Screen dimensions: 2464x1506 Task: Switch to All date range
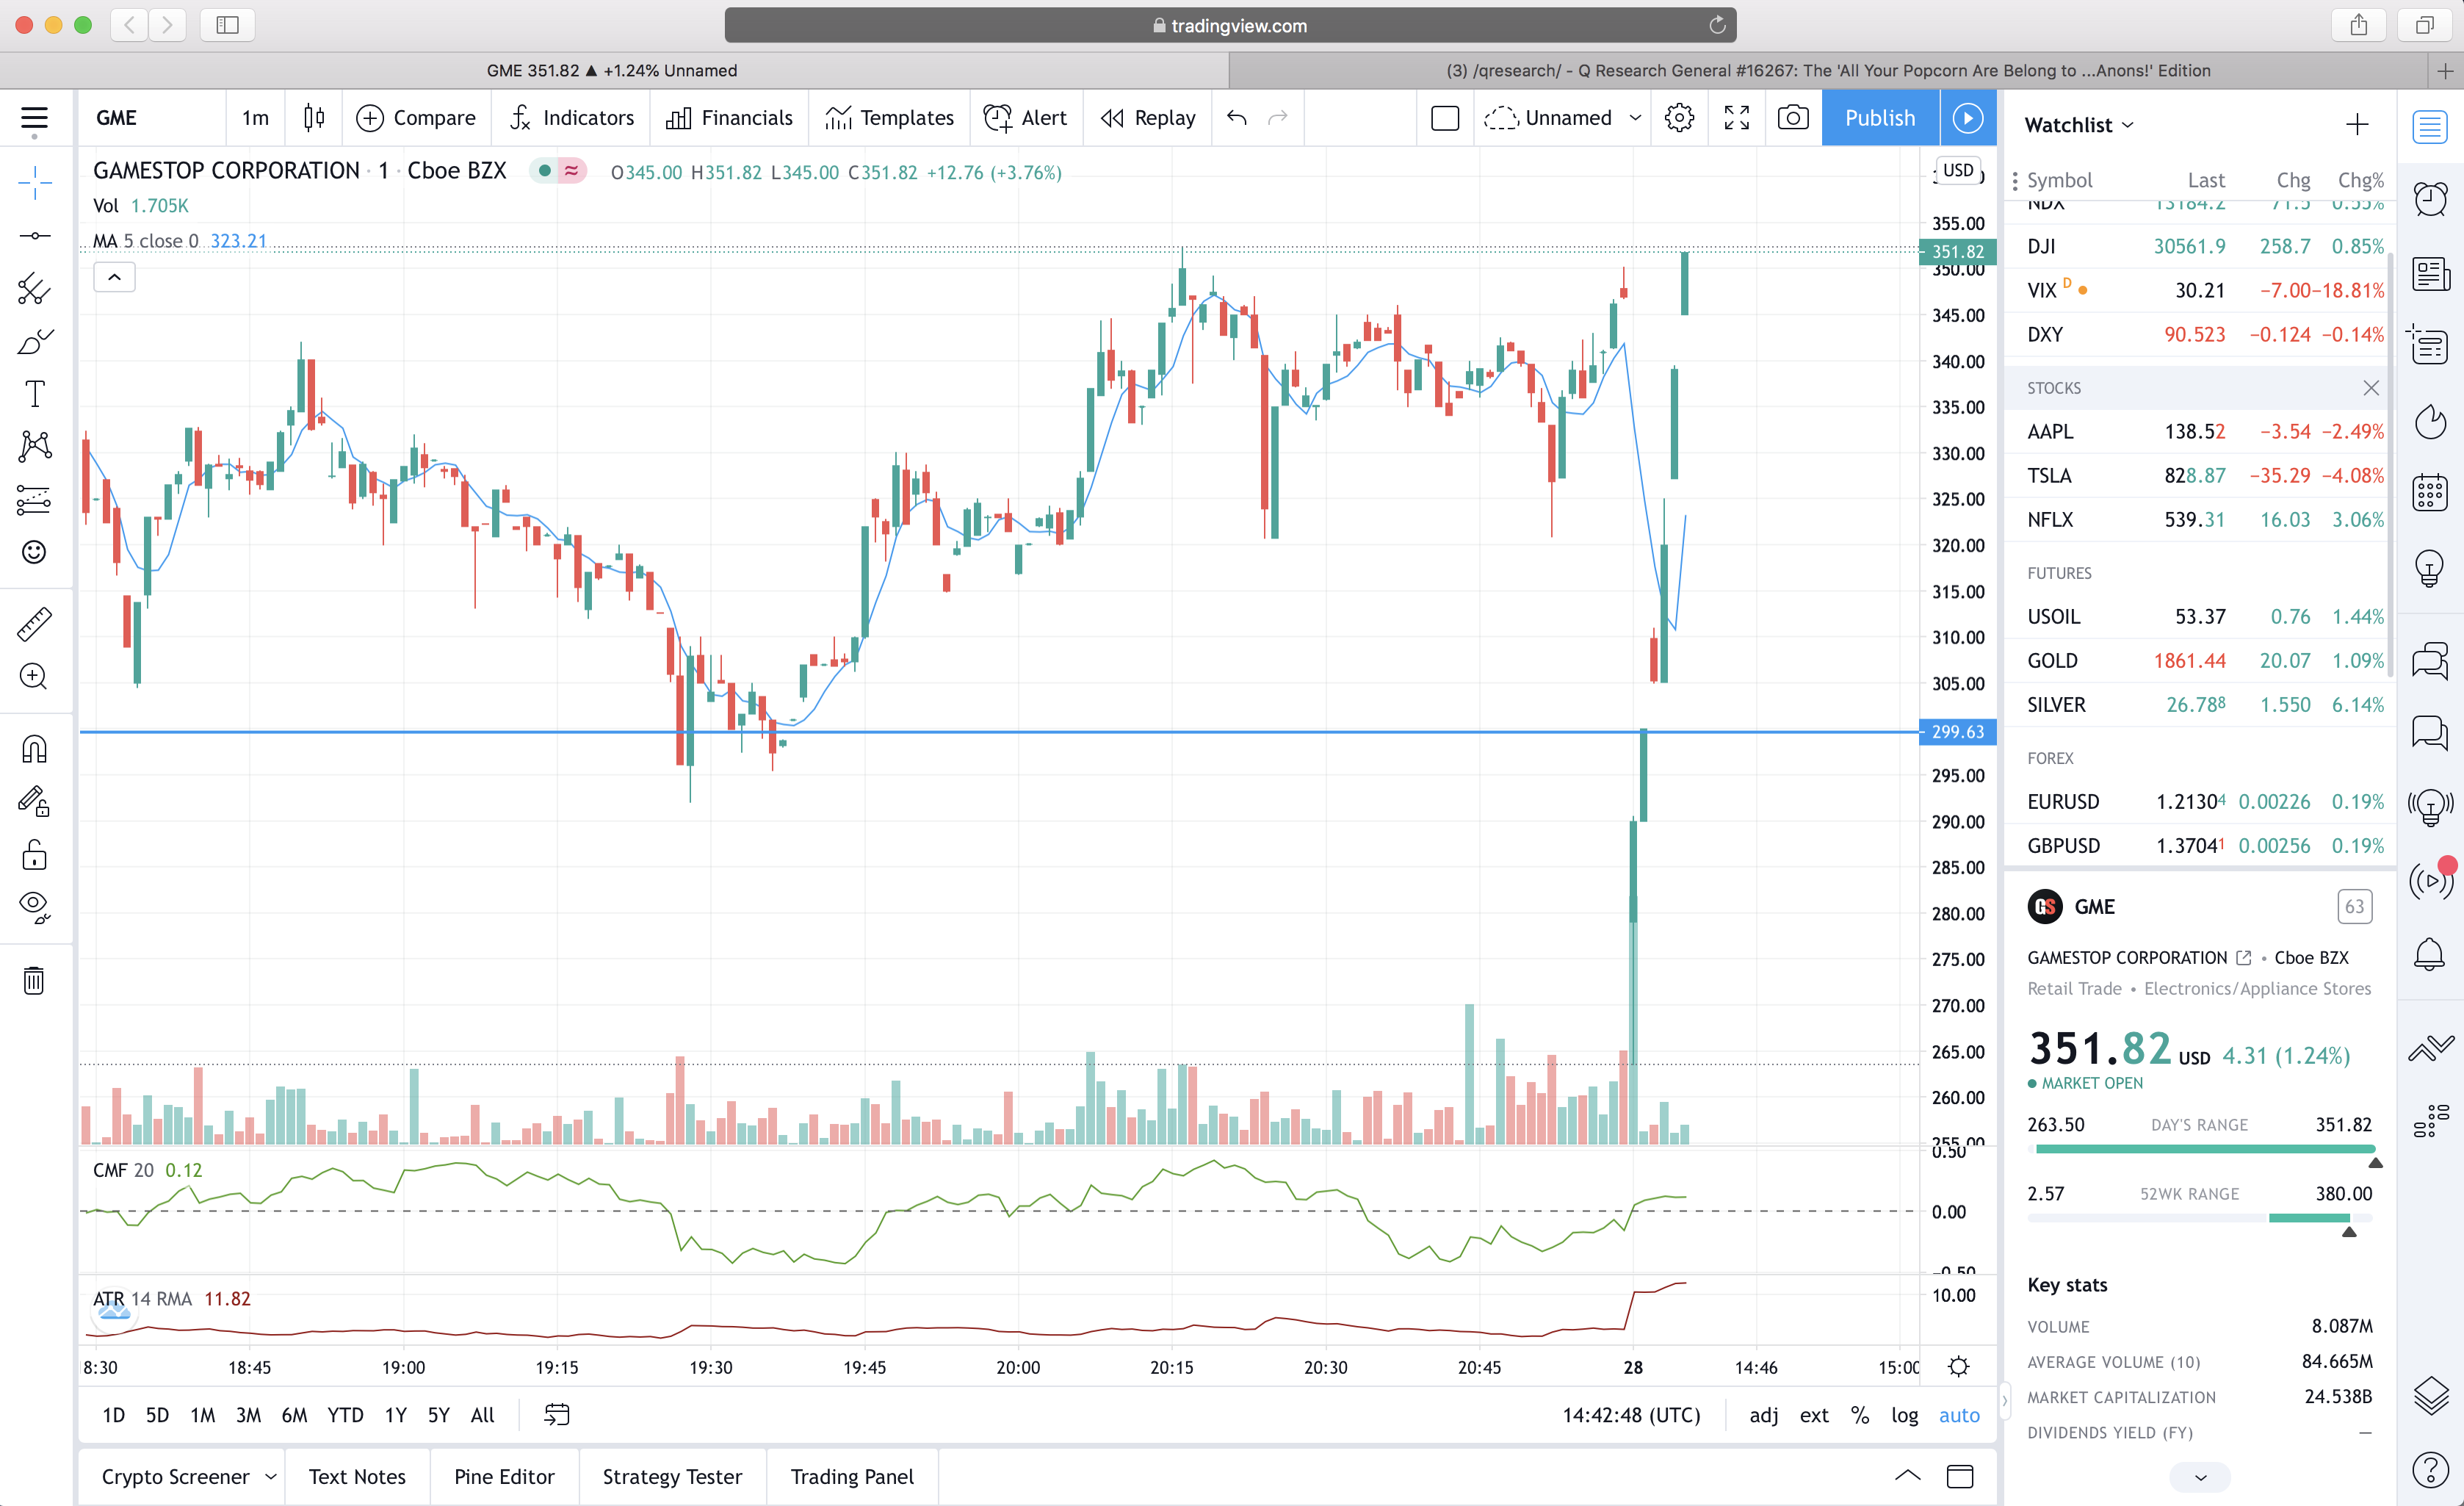pyautogui.click(x=483, y=1415)
